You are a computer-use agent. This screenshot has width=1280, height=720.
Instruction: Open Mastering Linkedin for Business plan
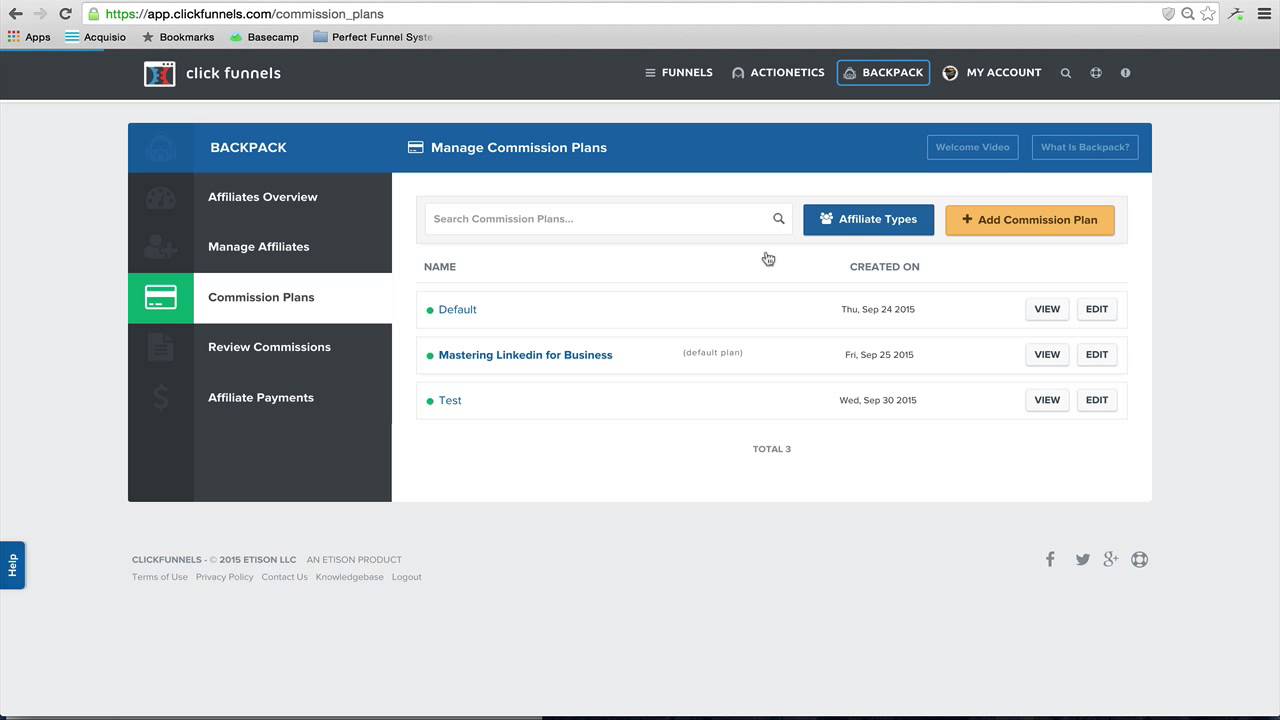coord(525,355)
